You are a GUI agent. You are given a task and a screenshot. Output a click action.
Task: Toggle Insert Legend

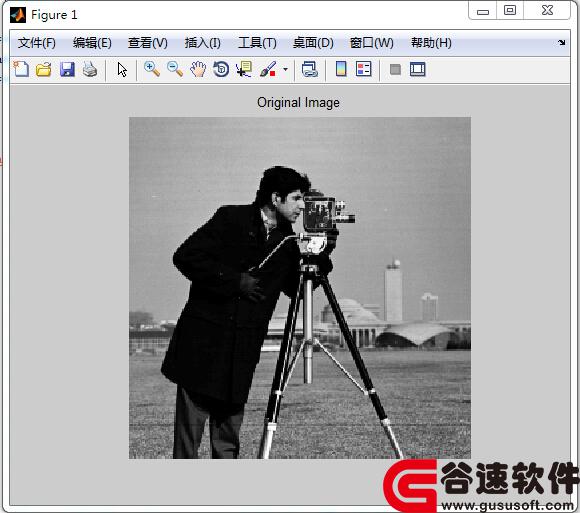click(x=364, y=69)
